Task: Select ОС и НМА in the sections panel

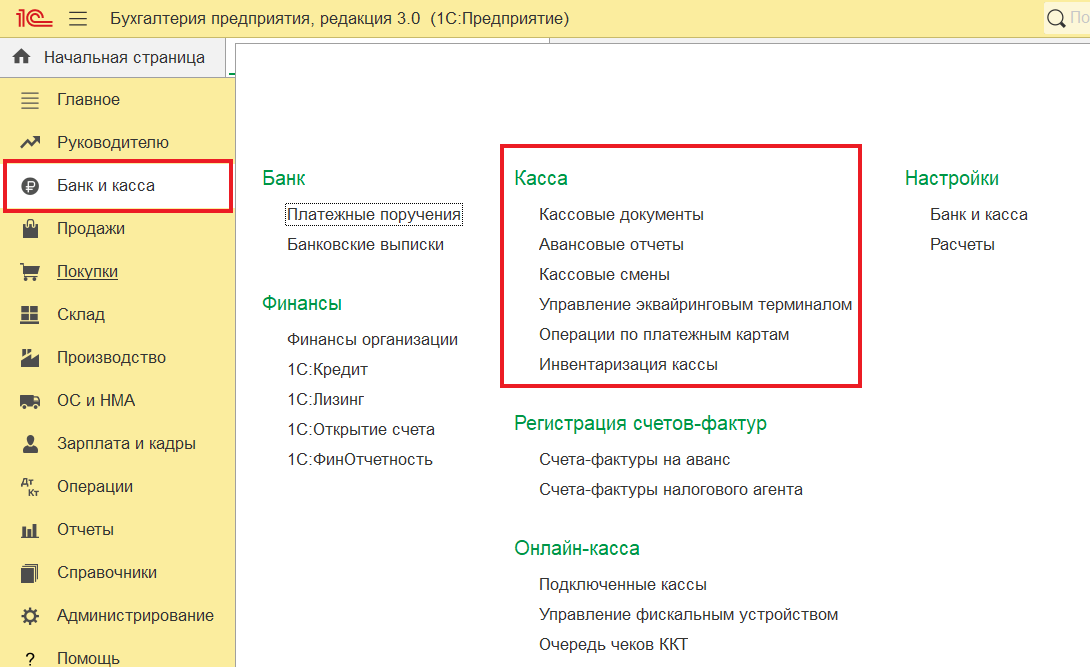Action: 96,401
